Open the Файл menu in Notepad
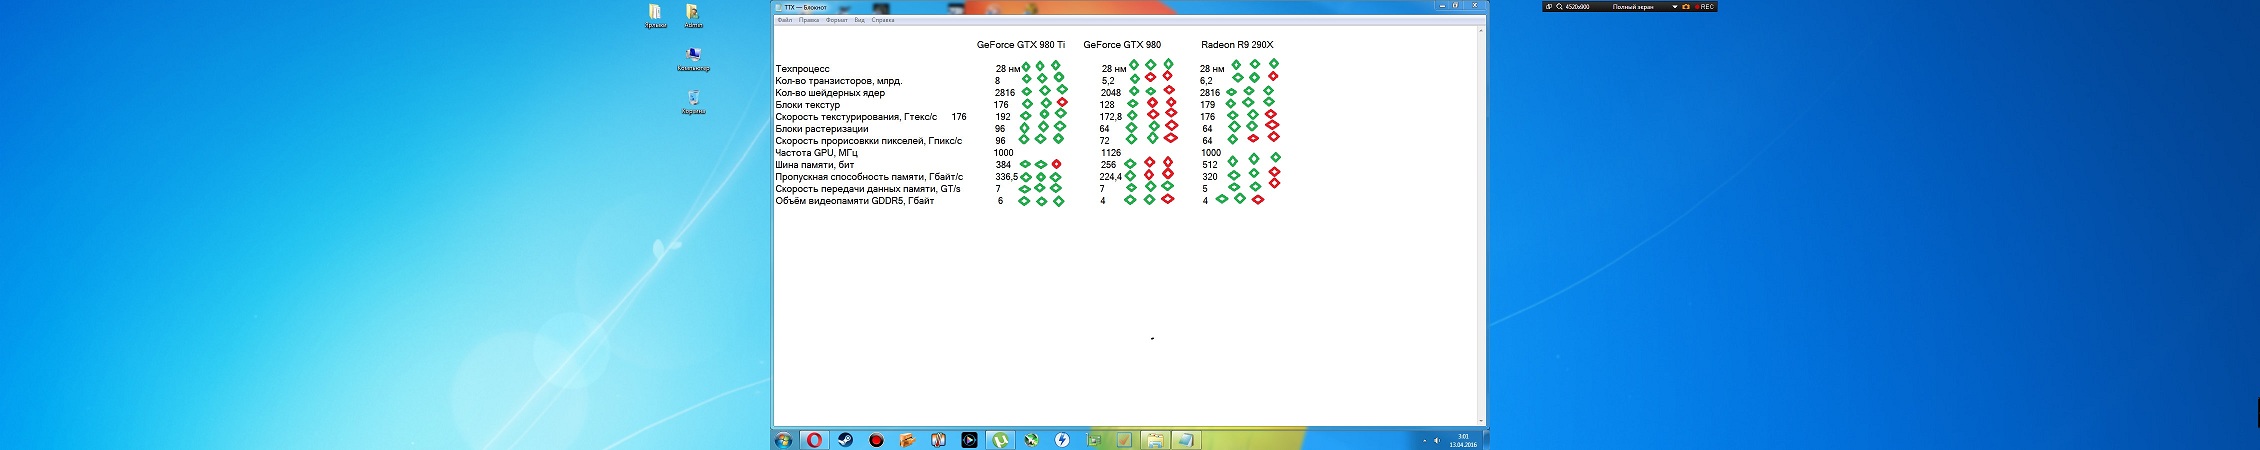The image size is (2260, 450). 784,20
